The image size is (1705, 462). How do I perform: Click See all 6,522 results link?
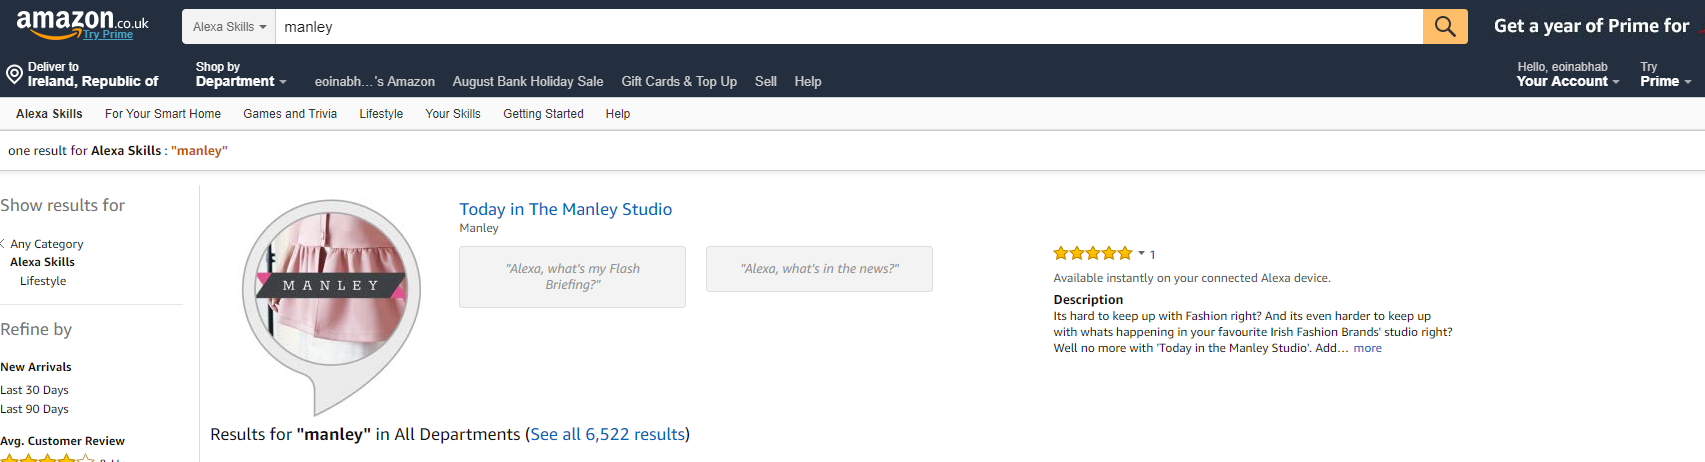[x=608, y=434]
